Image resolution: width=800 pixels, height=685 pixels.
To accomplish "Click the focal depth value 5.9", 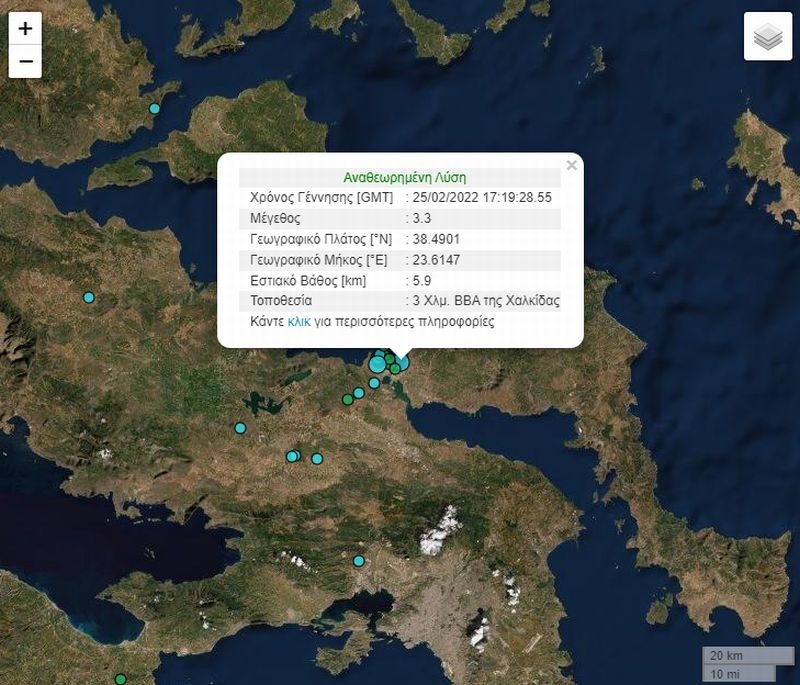I will point(422,280).
